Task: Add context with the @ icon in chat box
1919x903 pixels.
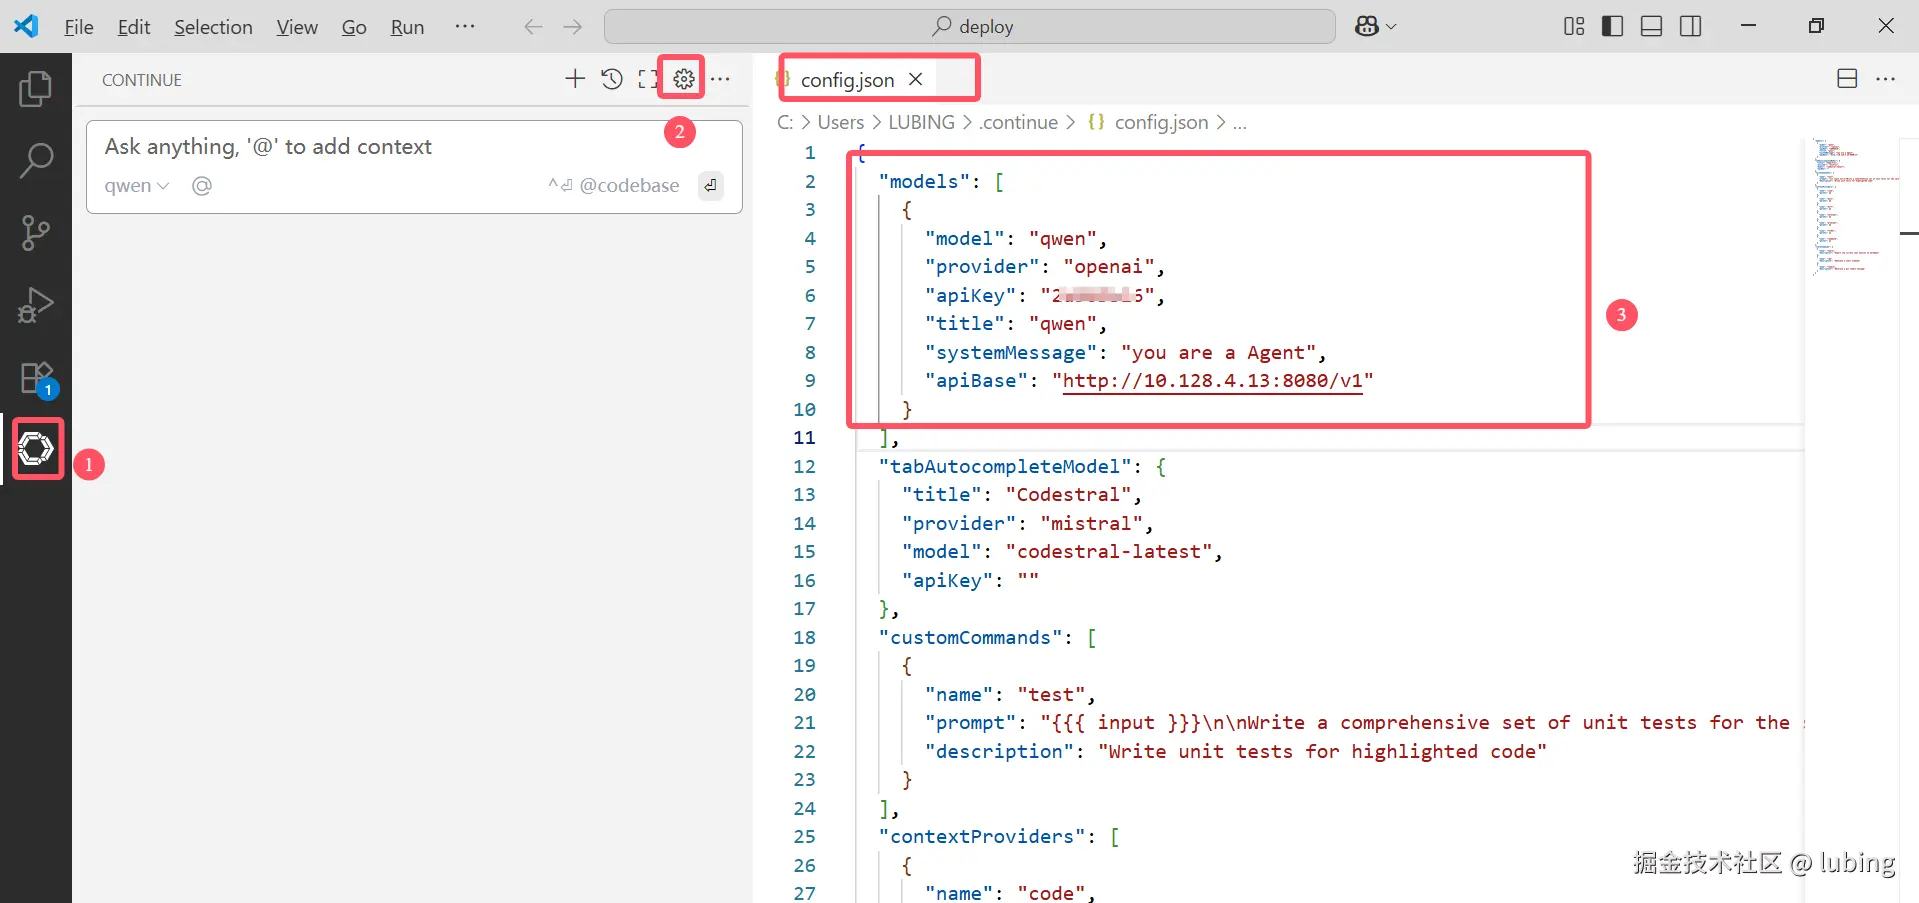Action: (x=202, y=186)
